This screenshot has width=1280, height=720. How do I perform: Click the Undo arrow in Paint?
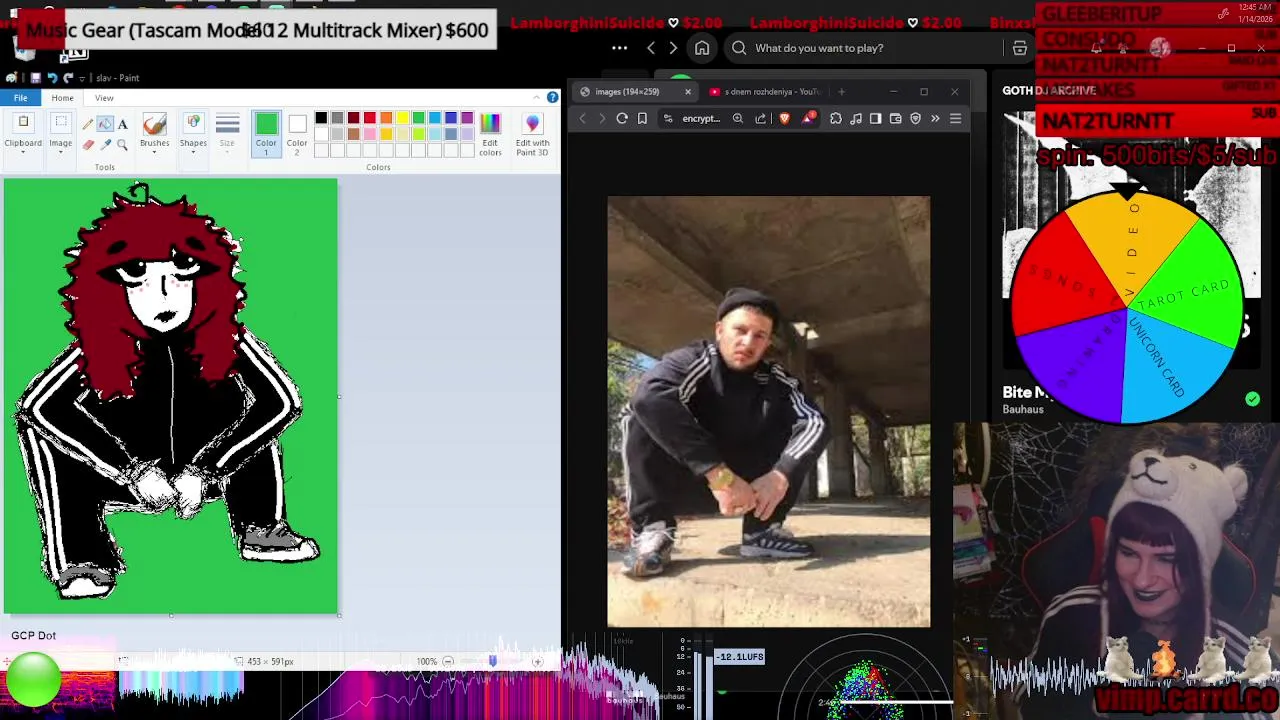click(52, 78)
